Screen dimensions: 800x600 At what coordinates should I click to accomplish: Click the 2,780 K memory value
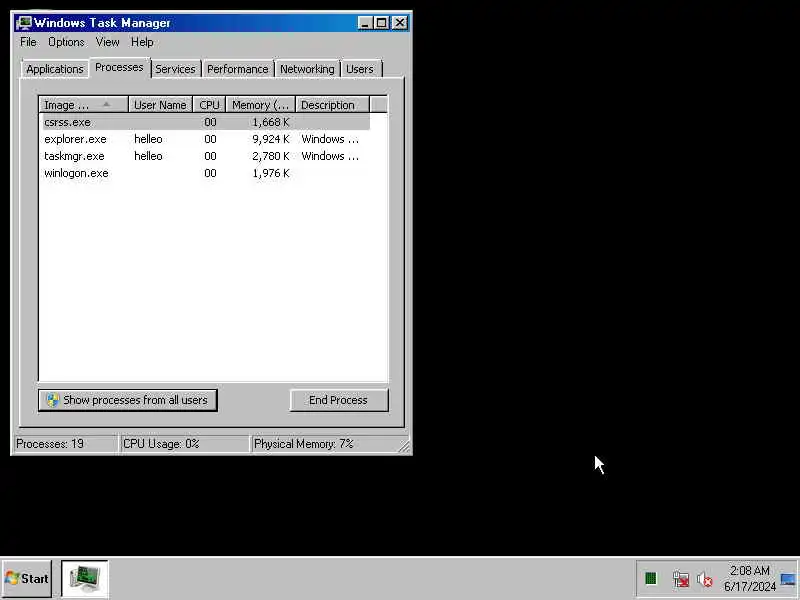click(271, 156)
